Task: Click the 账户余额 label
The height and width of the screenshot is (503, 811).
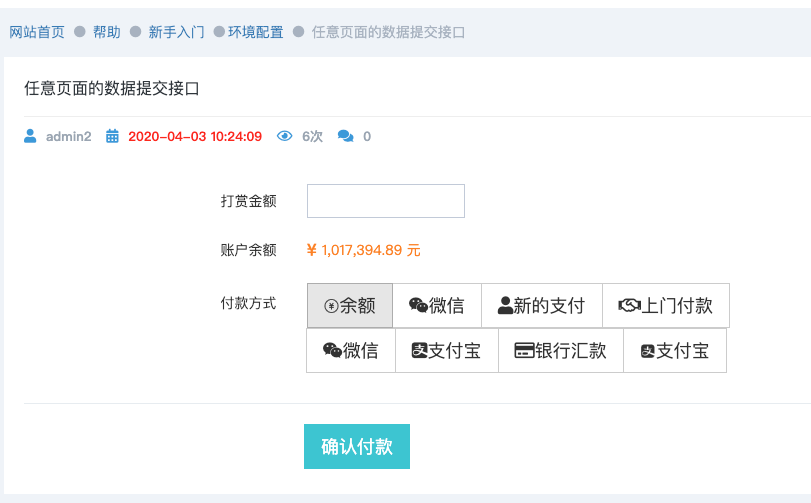Action: click(x=248, y=250)
